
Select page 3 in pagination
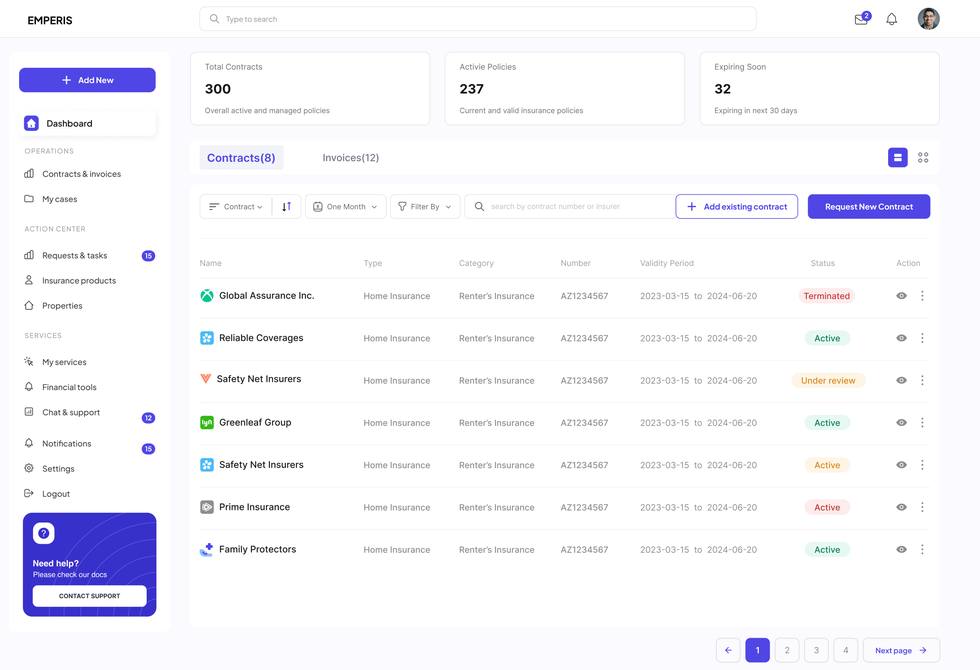click(x=816, y=650)
